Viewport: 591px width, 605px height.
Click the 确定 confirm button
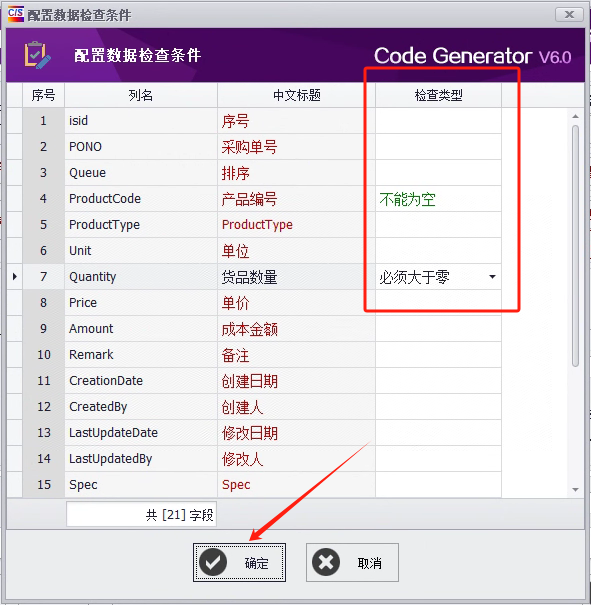tap(239, 563)
